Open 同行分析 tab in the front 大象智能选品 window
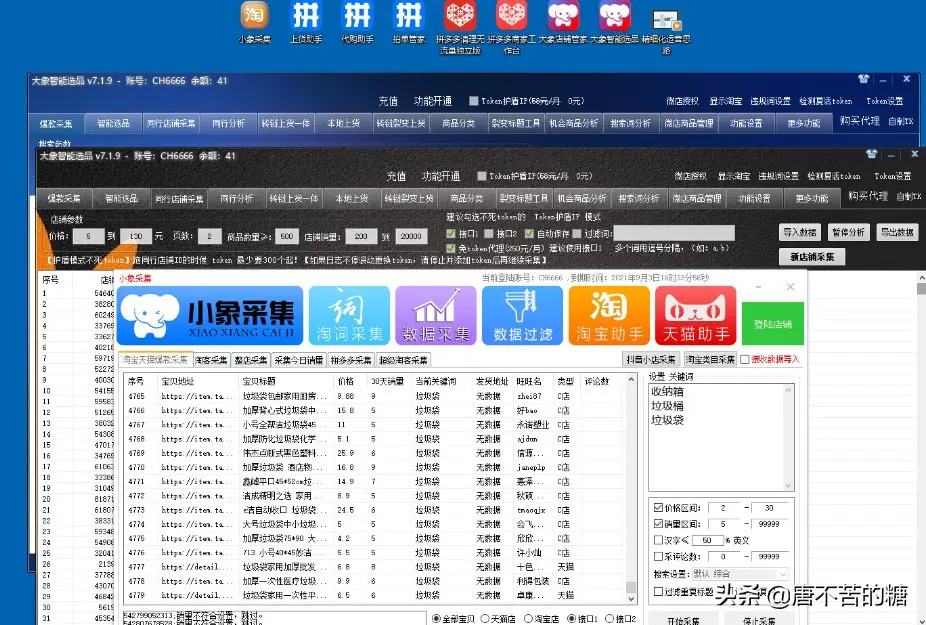 click(236, 198)
